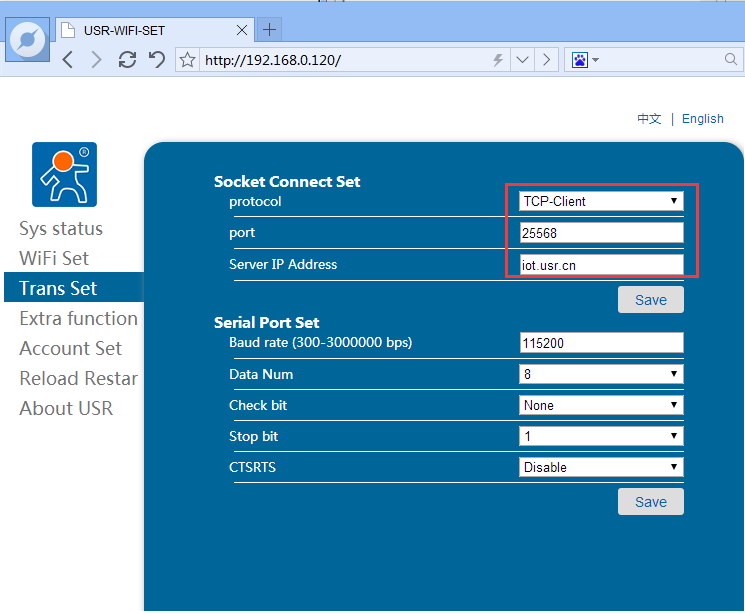The width and height of the screenshot is (745, 615).
Task: Expand the CTSRTS dropdown set to Disable
Action: click(601, 467)
